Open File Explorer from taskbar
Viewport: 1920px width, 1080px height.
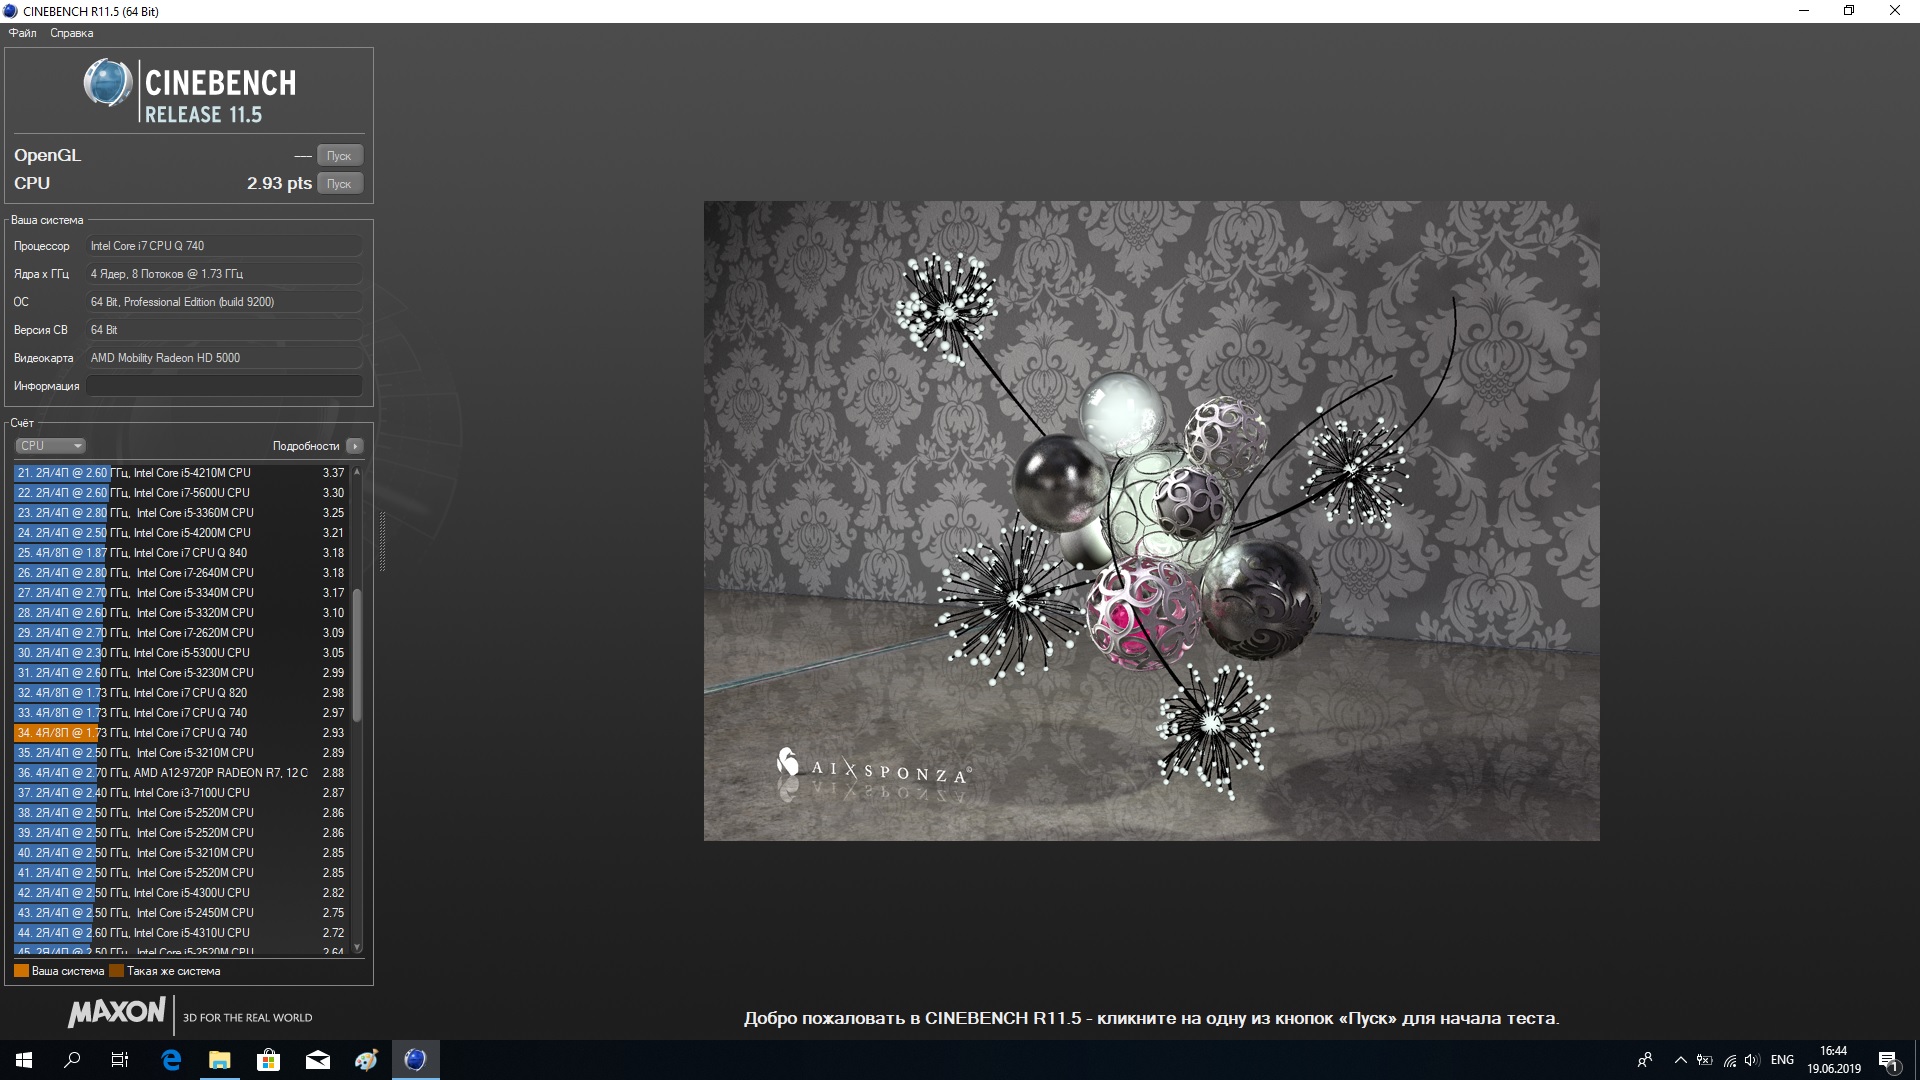[x=220, y=1060]
